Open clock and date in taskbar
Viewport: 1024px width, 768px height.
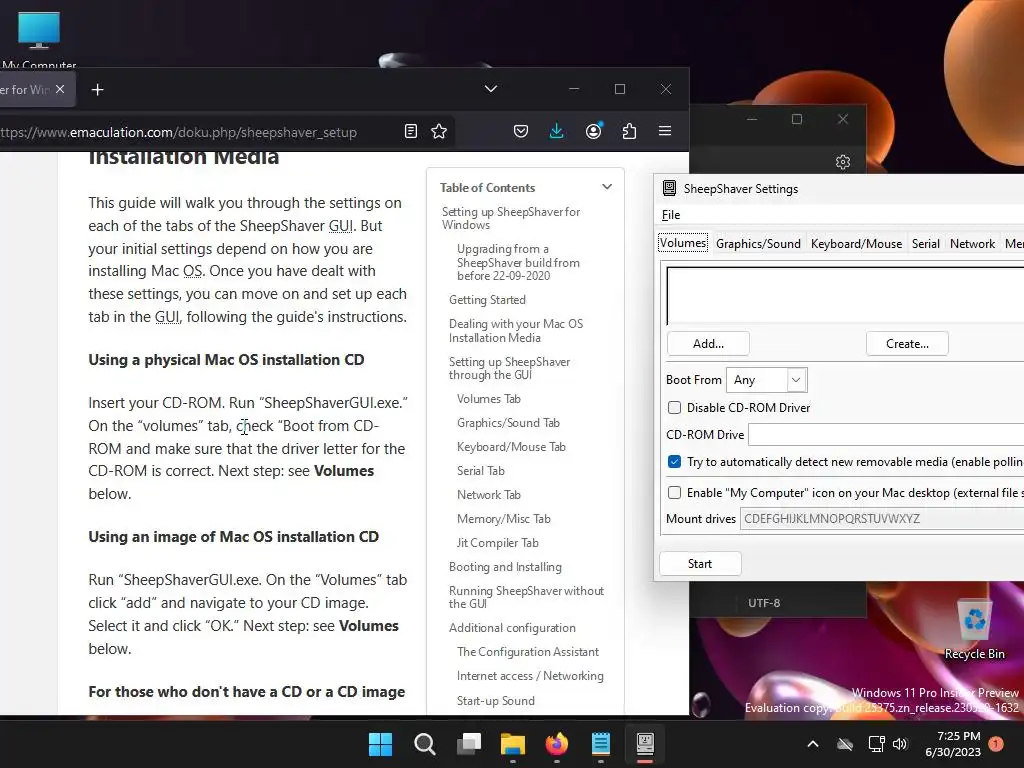coord(953,744)
